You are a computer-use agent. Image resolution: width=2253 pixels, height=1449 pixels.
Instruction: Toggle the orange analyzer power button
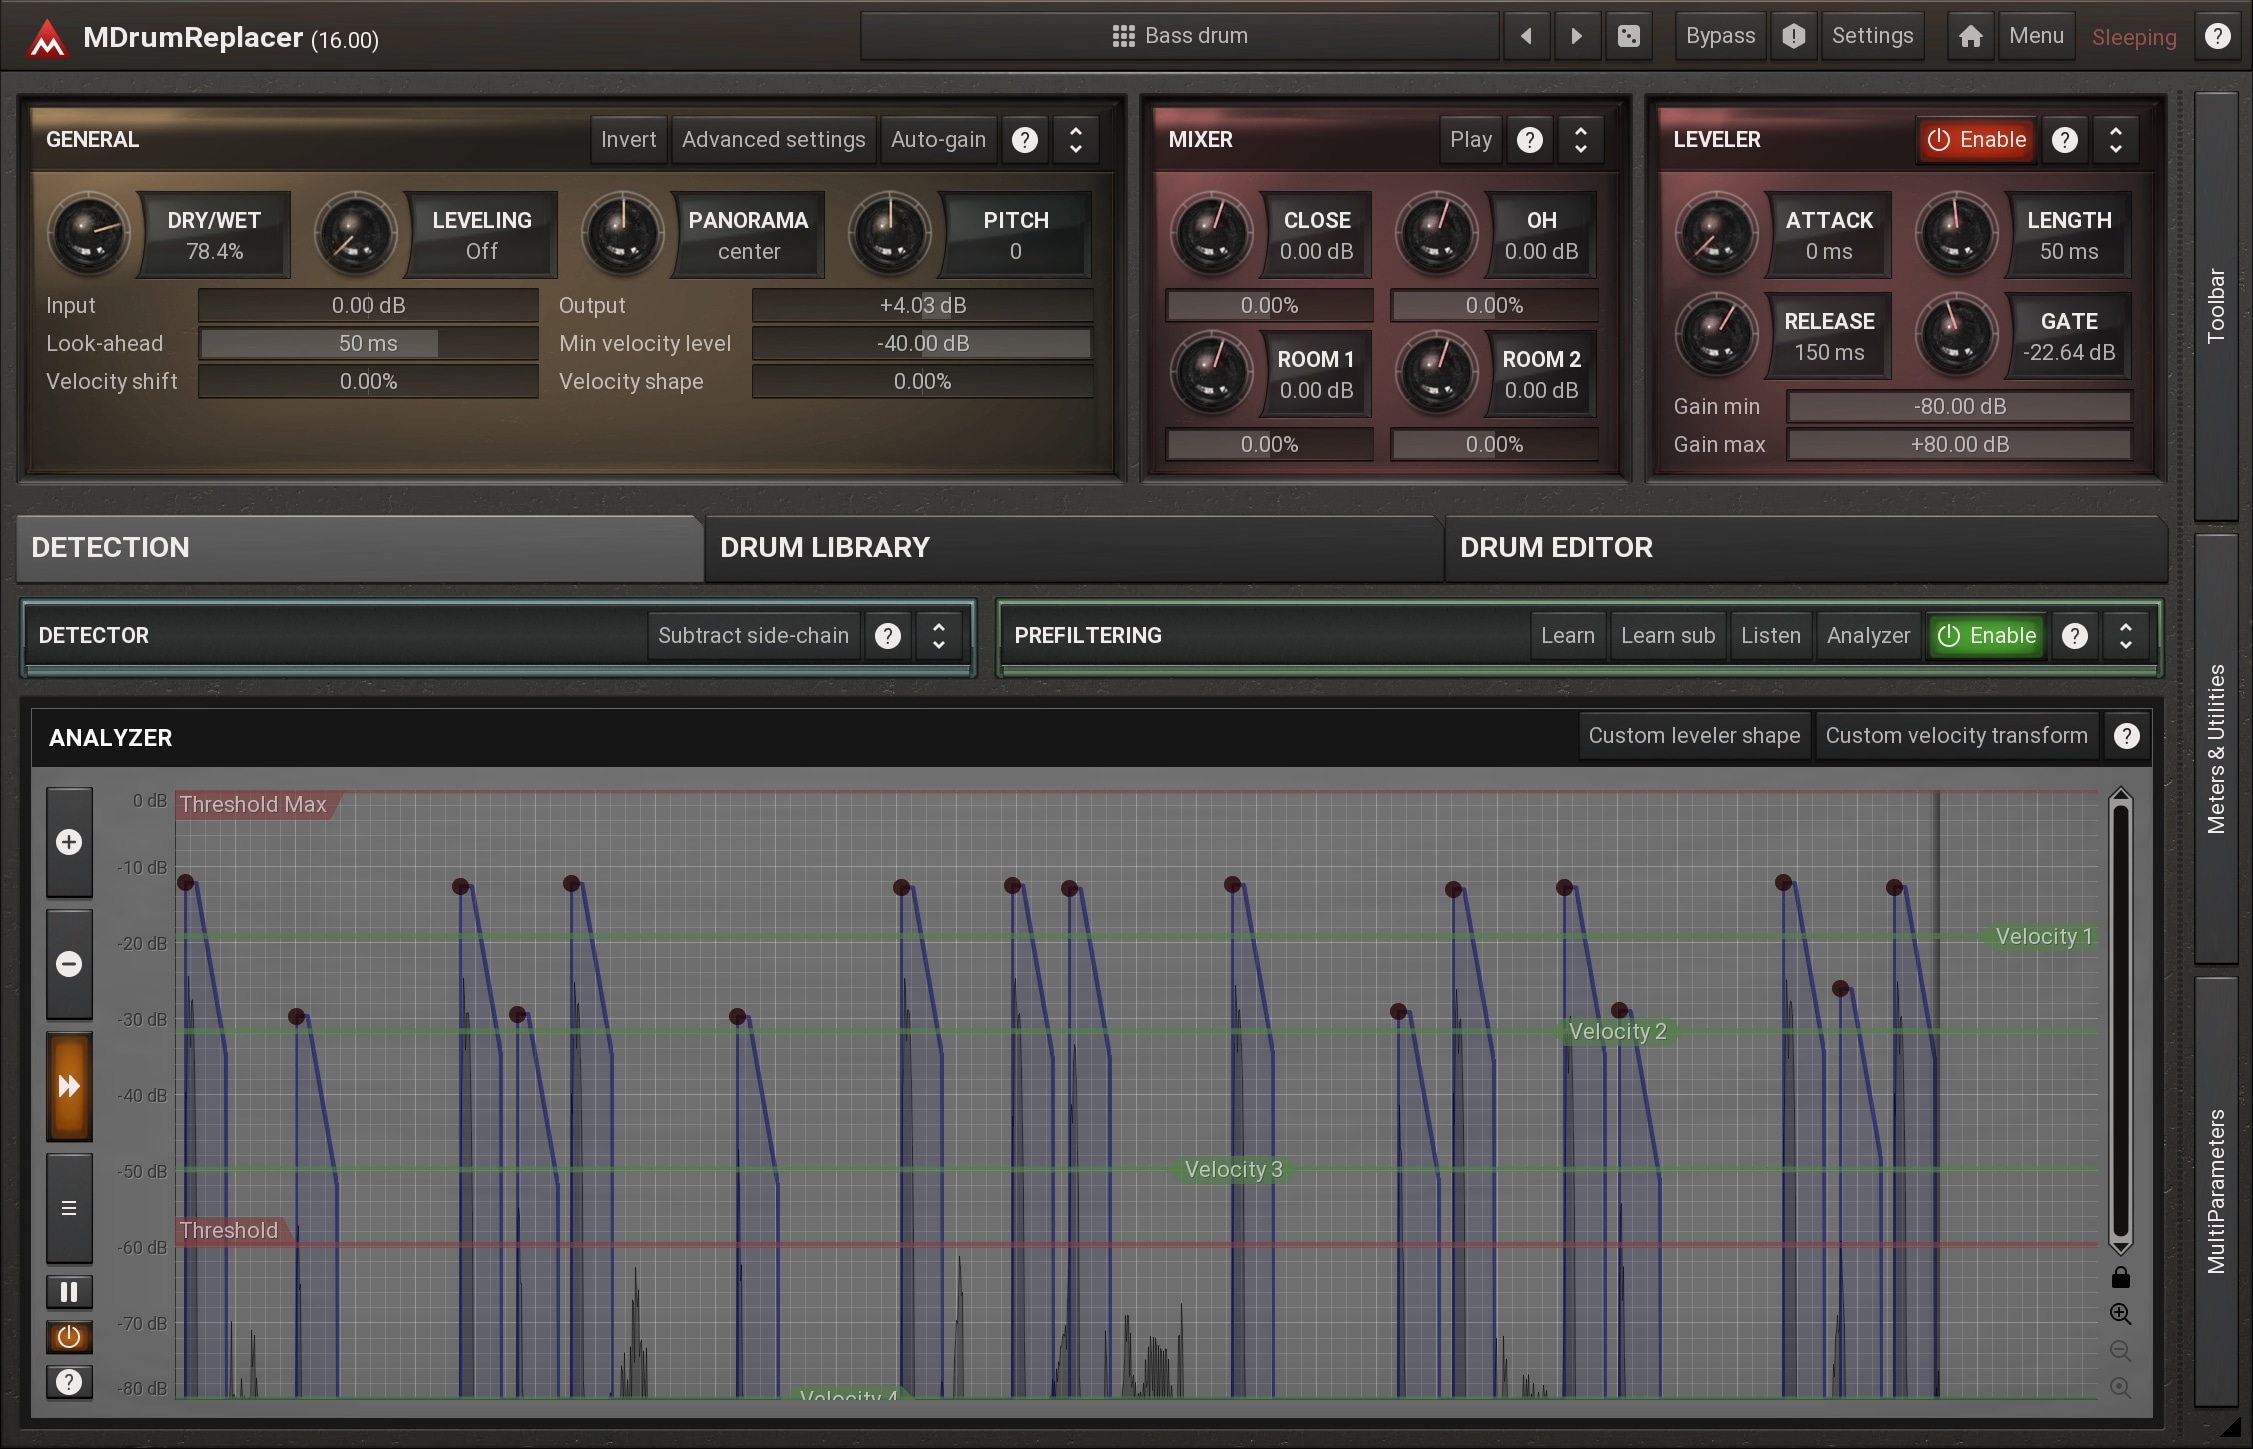coord(69,1337)
